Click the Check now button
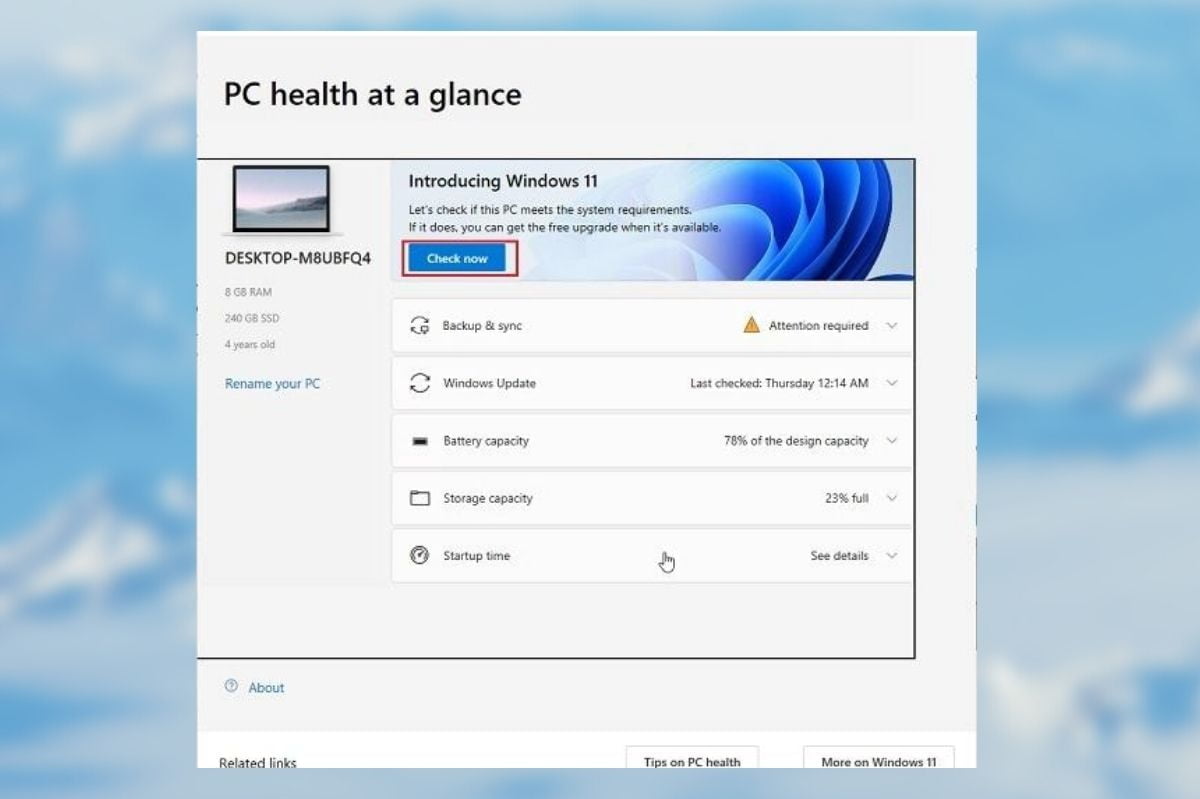The height and width of the screenshot is (799, 1200). (457, 258)
